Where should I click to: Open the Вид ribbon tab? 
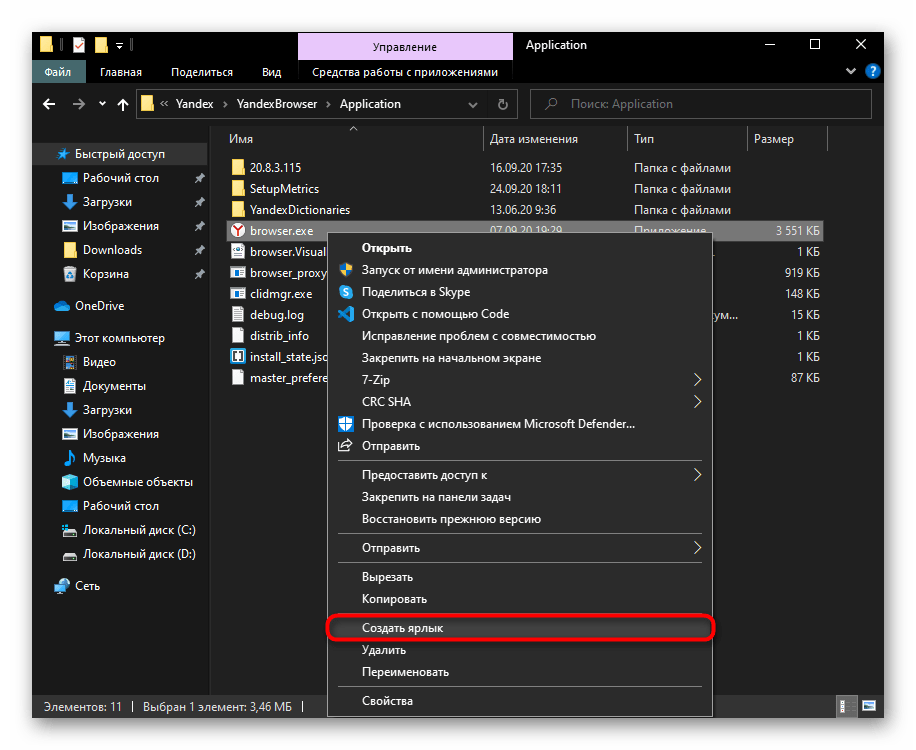[271, 72]
